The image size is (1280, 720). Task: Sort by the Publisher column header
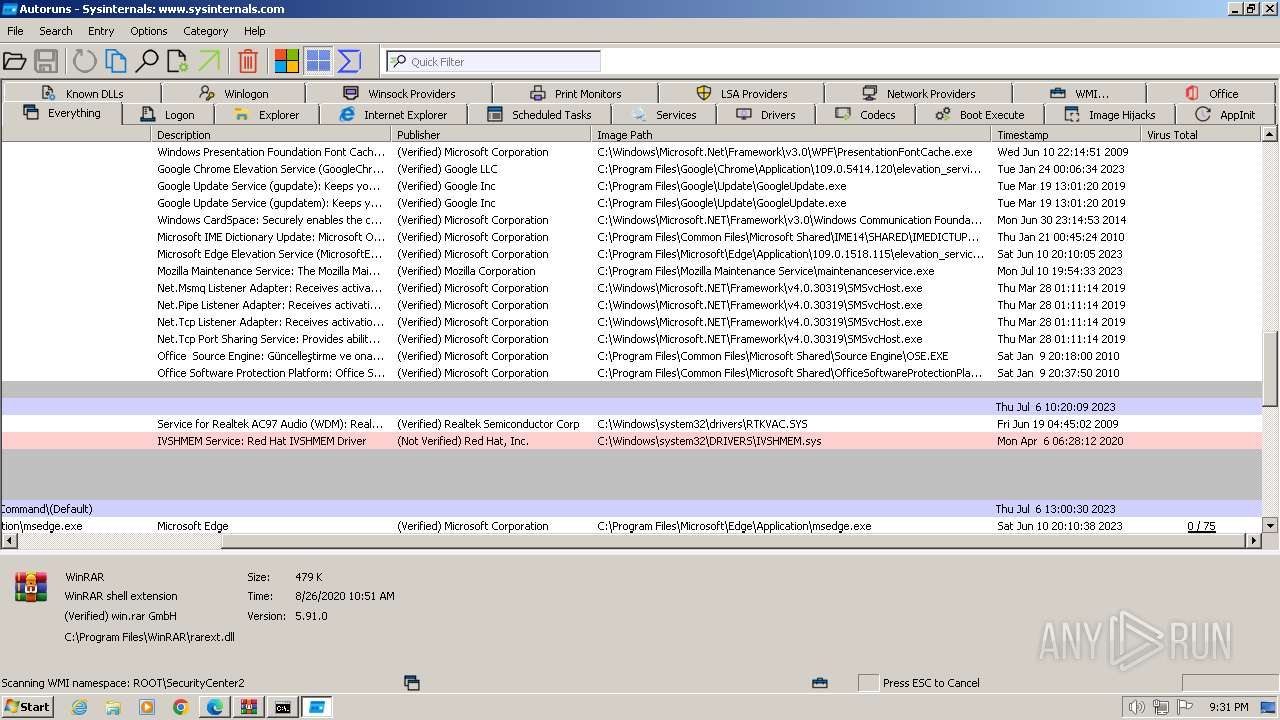click(491, 134)
